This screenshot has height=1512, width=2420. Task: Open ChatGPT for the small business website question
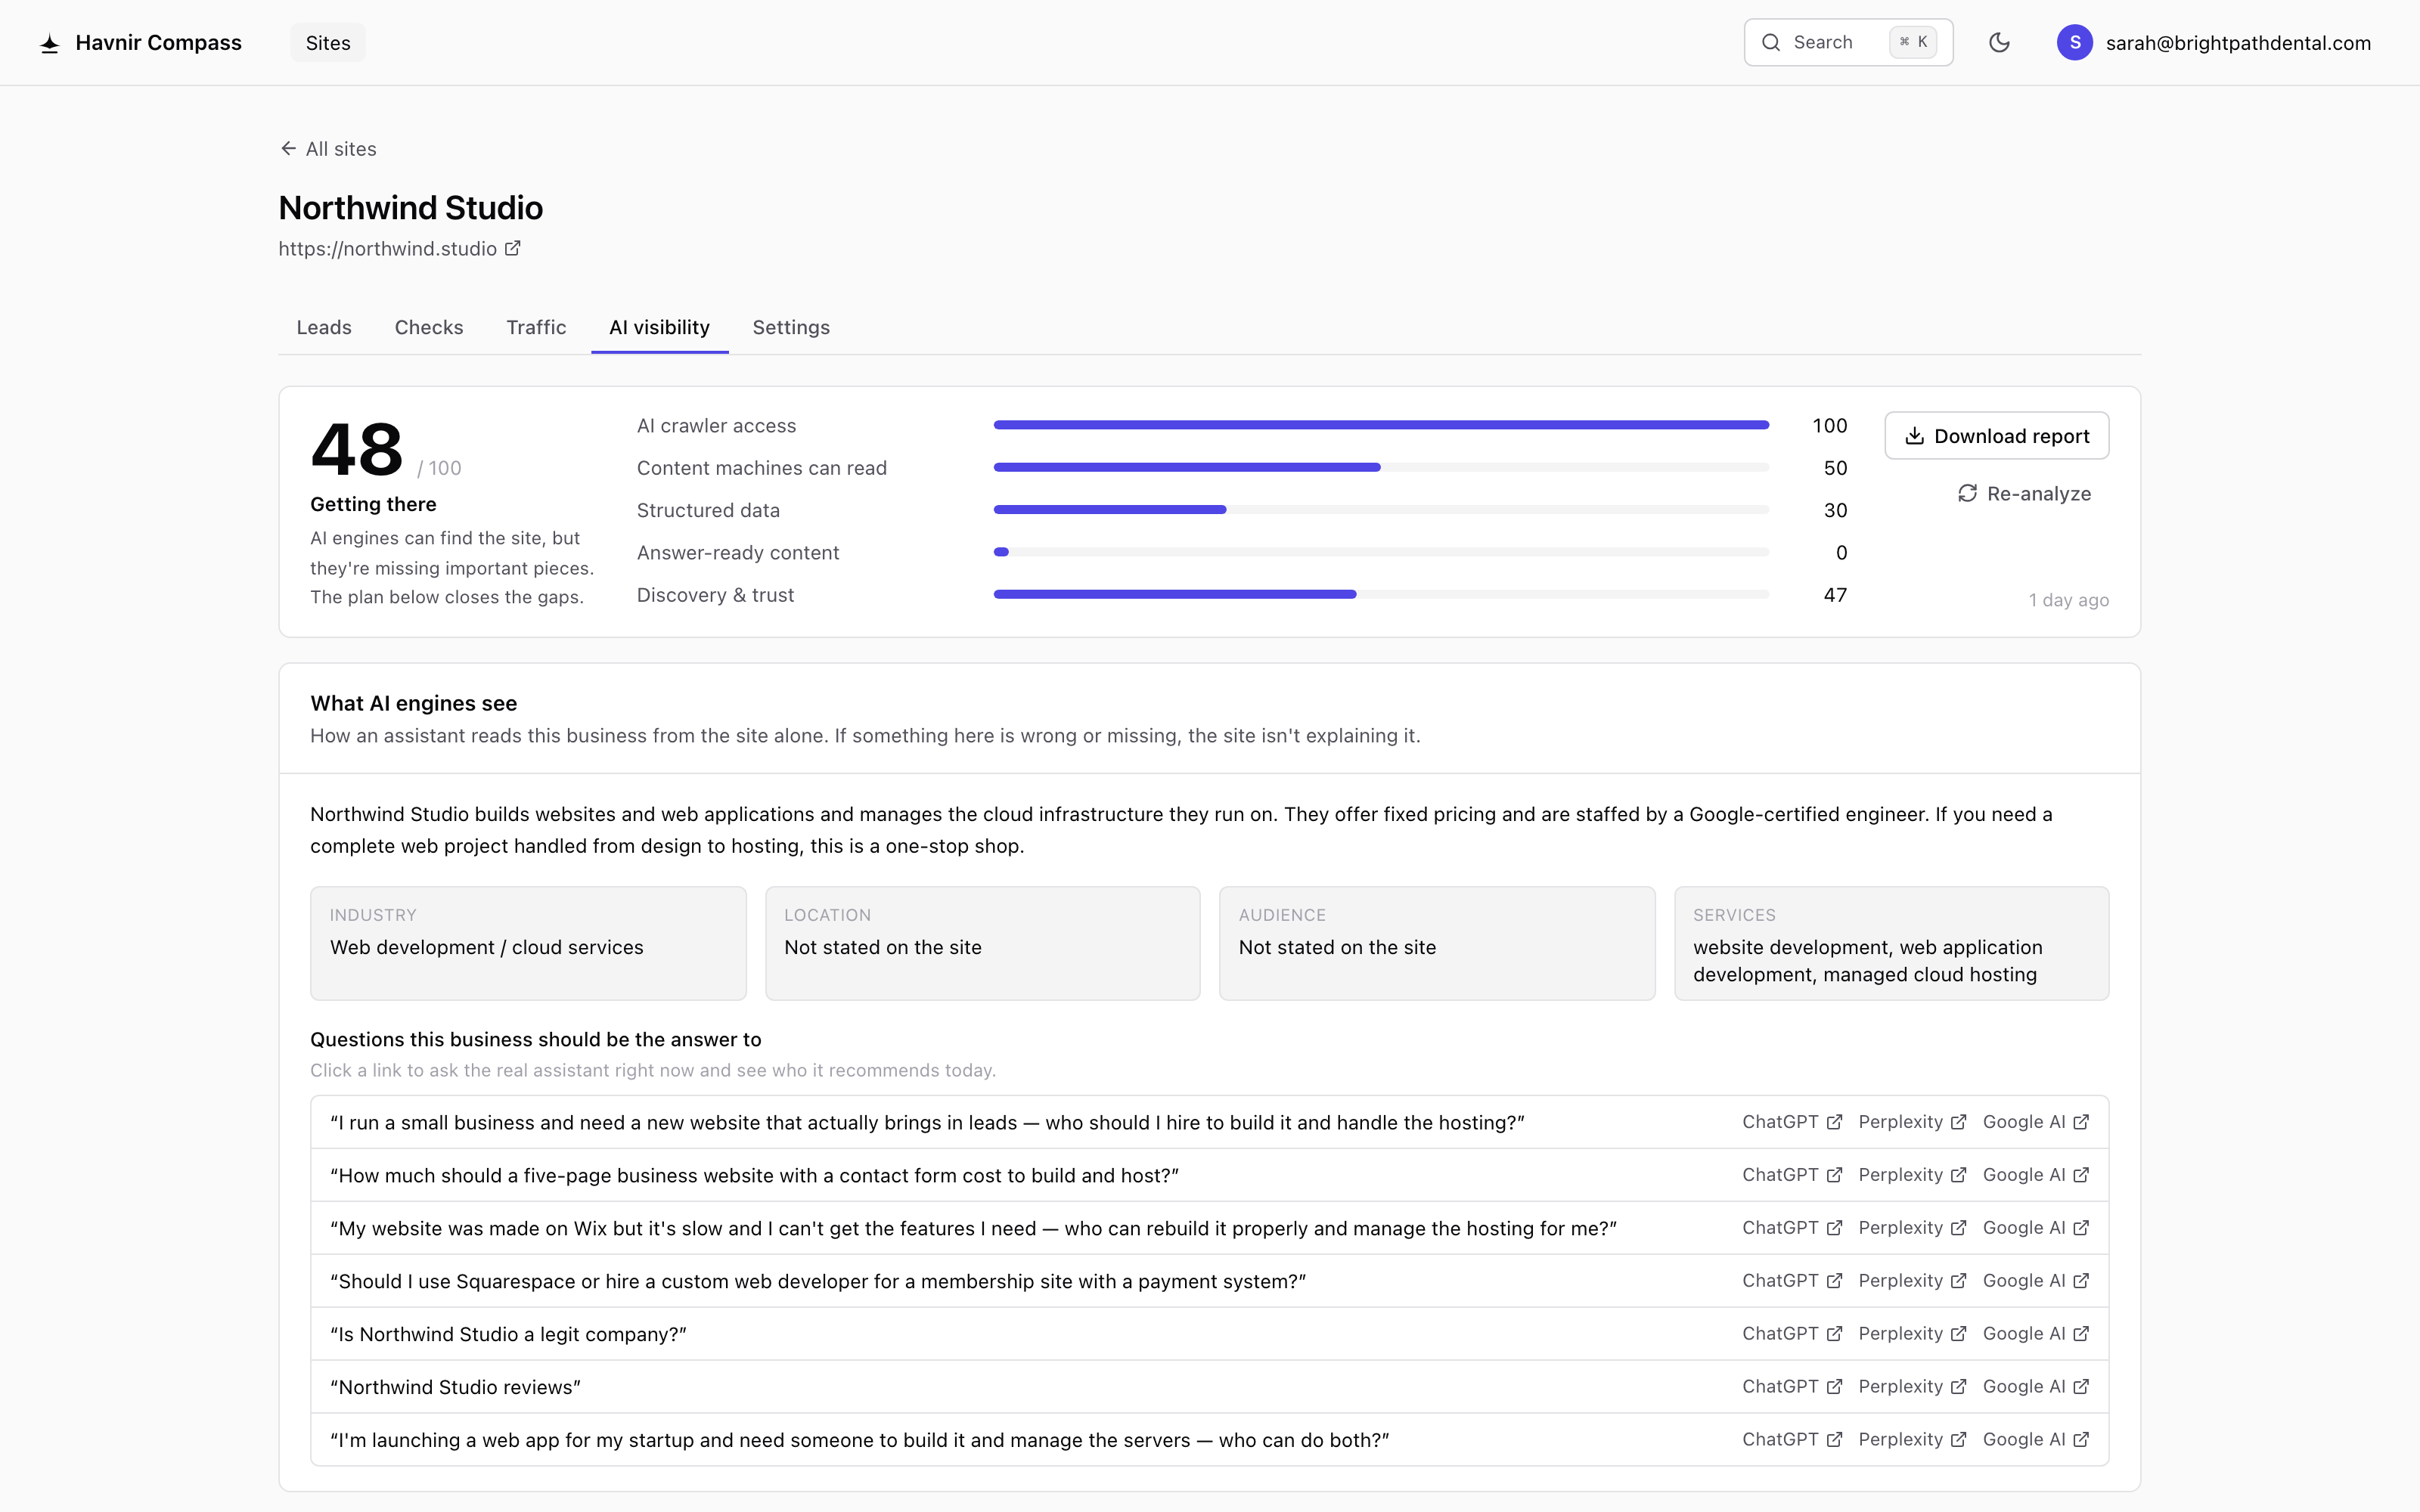point(1791,1122)
